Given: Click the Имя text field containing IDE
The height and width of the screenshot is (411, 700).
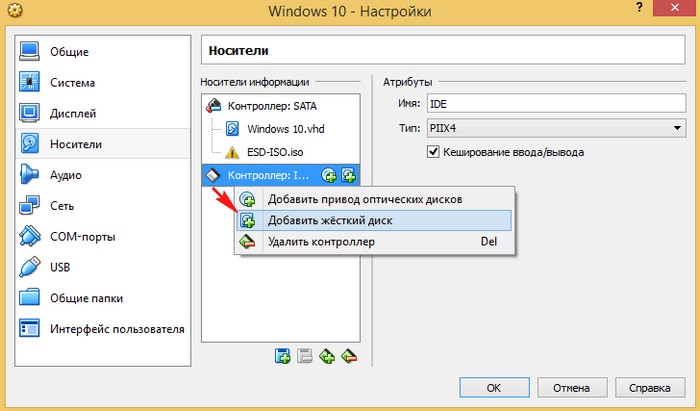Looking at the screenshot, I should click(x=555, y=103).
